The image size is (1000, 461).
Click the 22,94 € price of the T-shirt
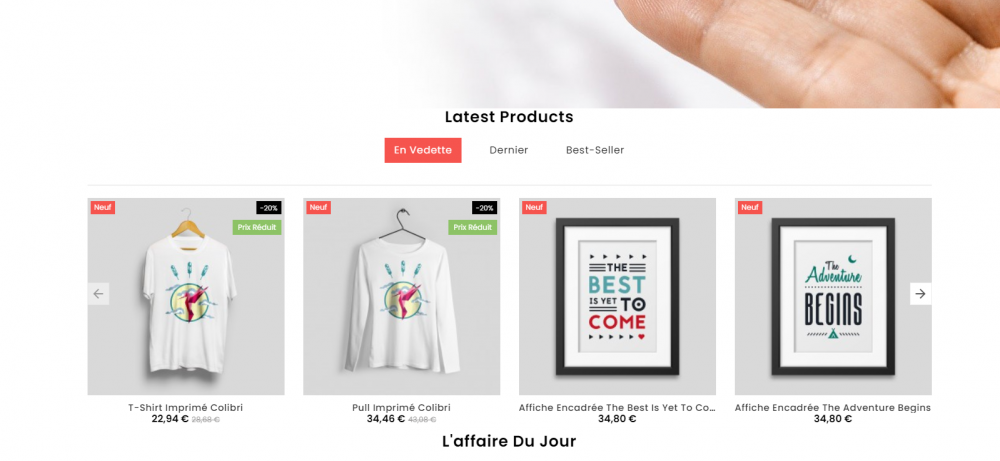170,419
